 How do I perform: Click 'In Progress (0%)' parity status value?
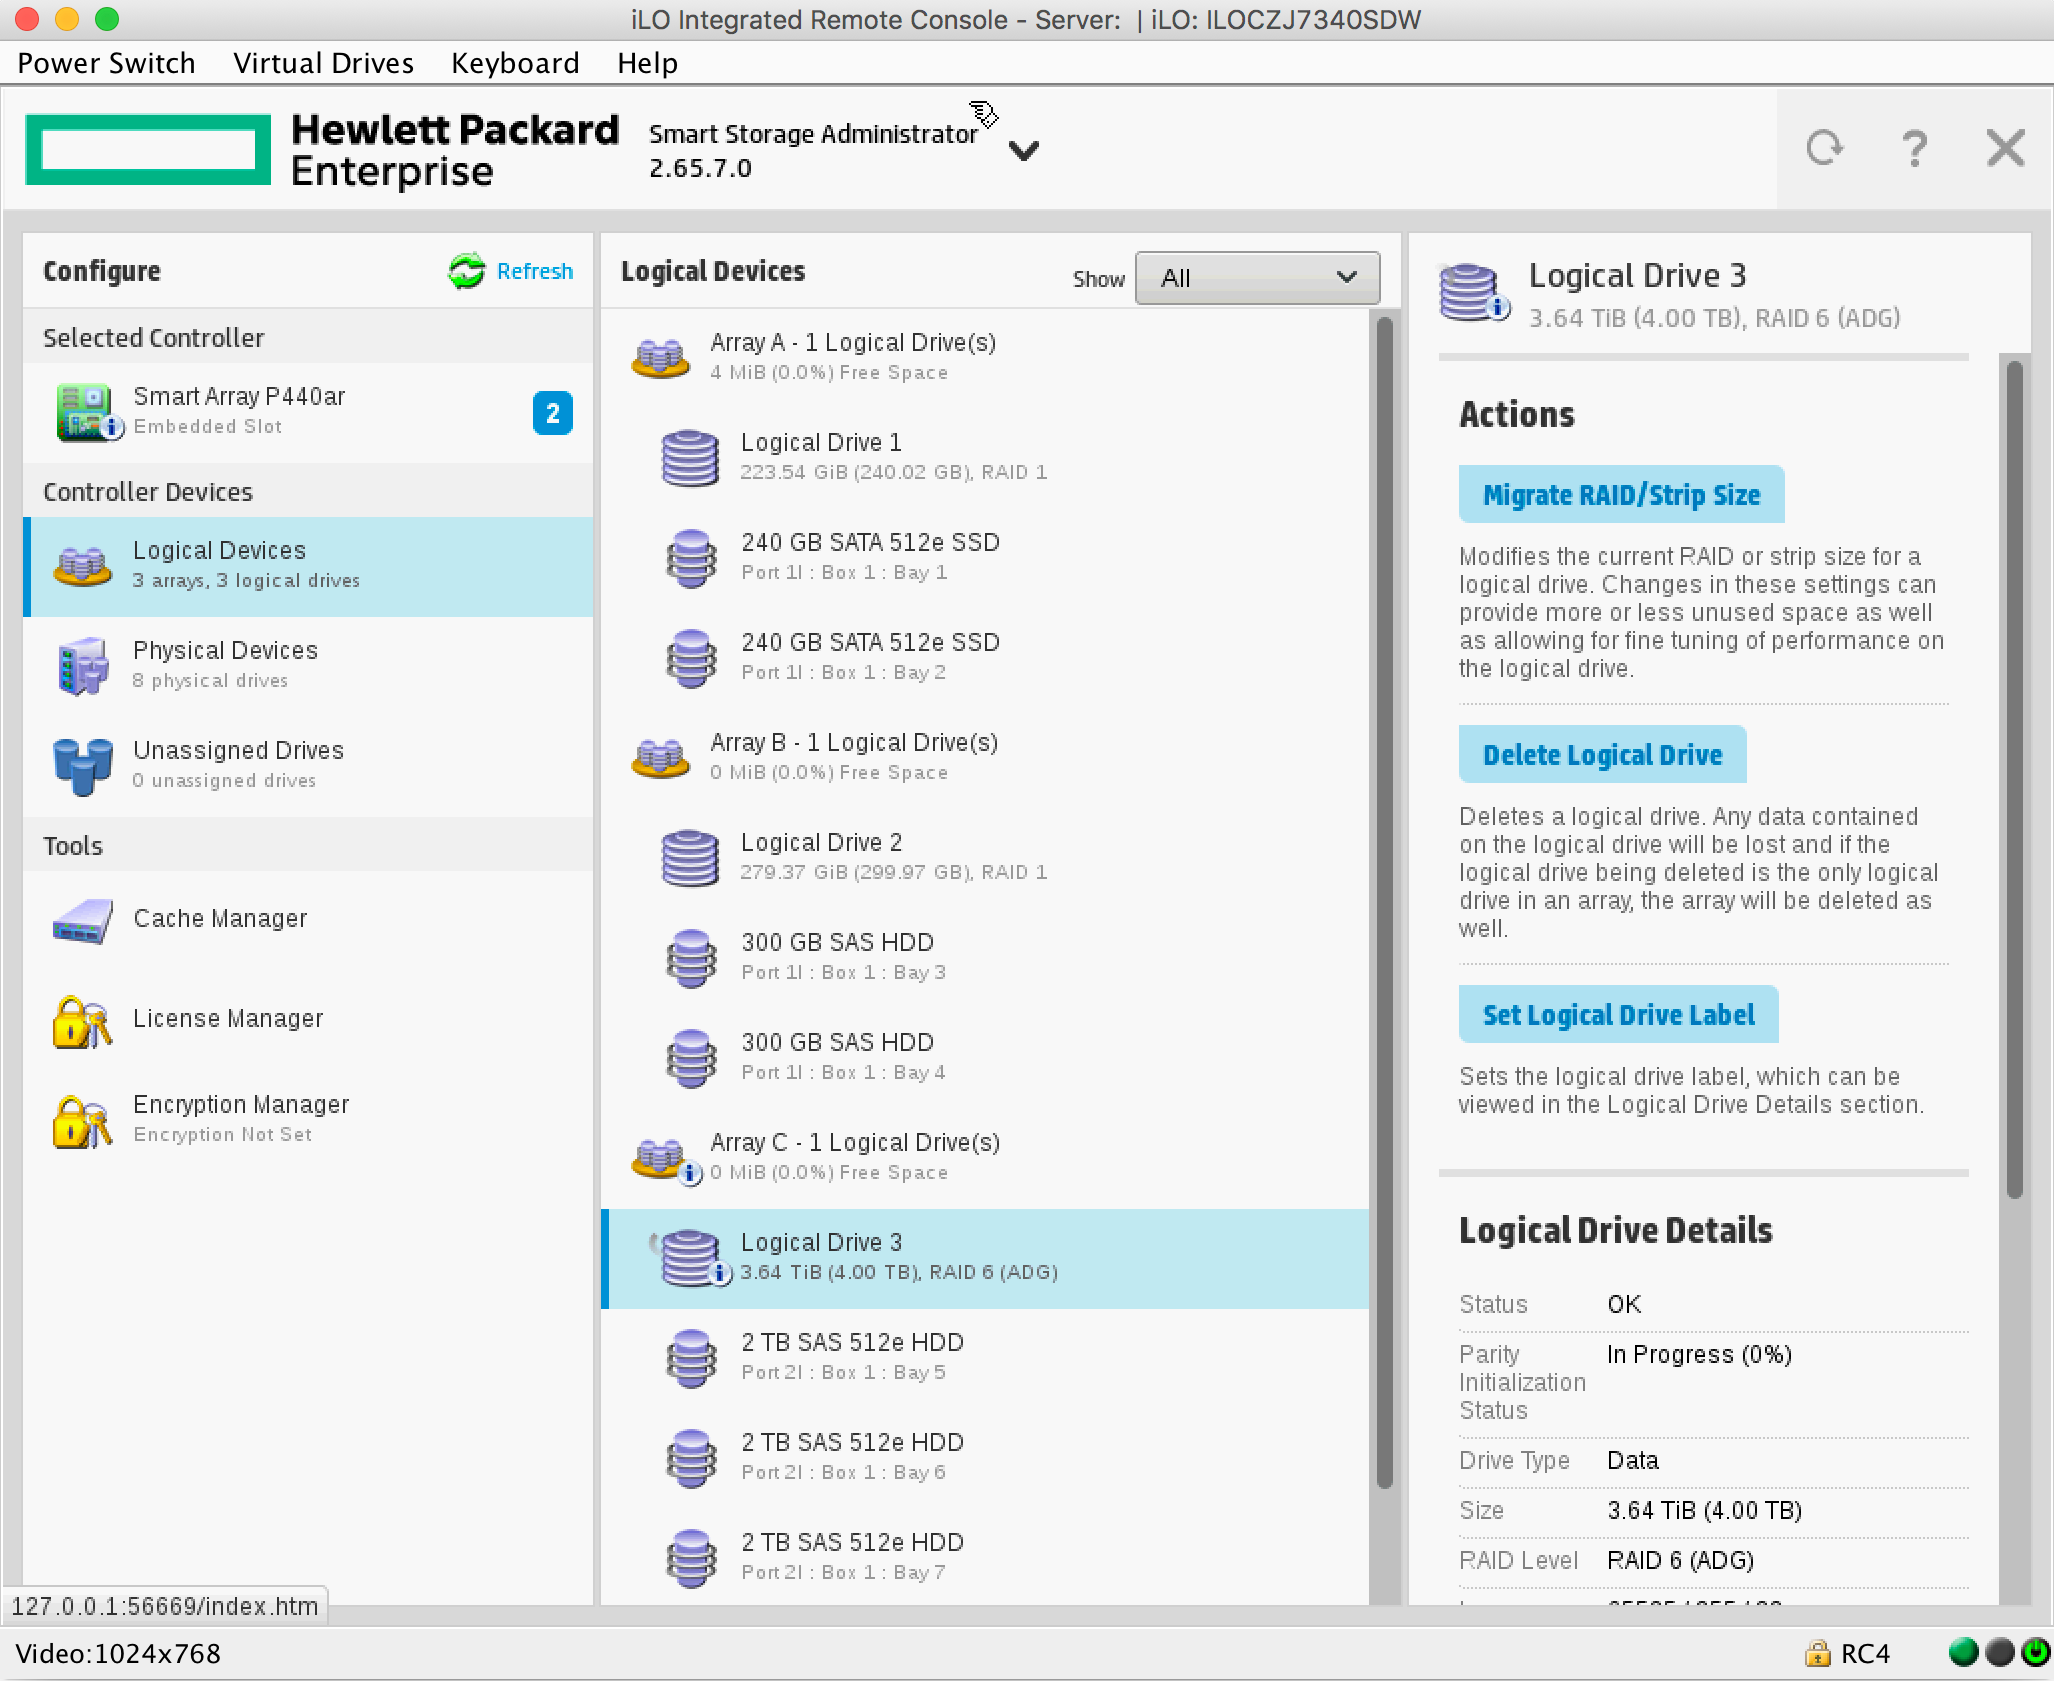[1699, 1355]
